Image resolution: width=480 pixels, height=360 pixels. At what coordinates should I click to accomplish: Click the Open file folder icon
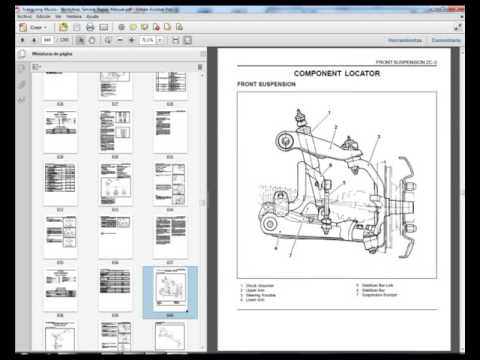pyautogui.click(x=63, y=27)
